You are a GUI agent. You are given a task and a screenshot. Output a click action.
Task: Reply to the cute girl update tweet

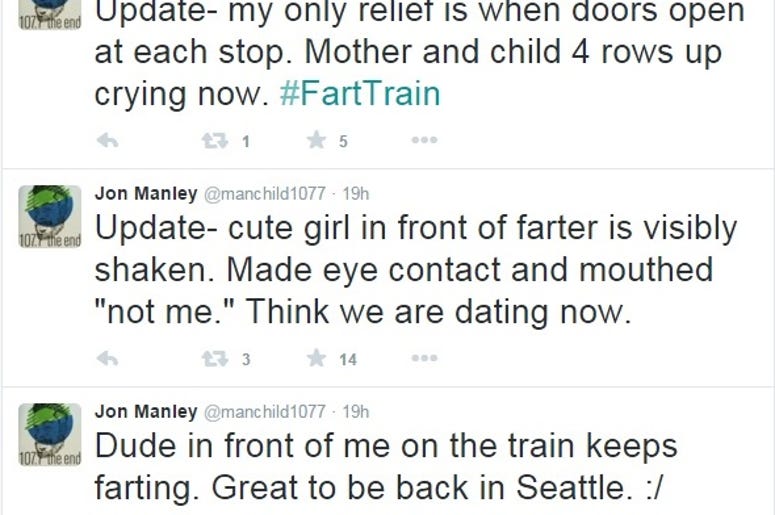[x=107, y=358]
